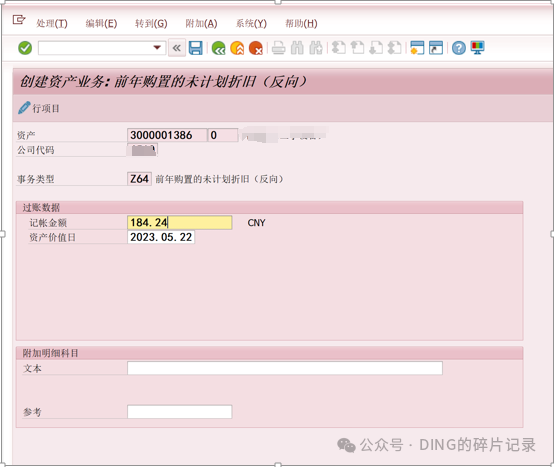Screen dimensions: 554x467
Task: Click the 资产 number field 3000001386
Action: pyautogui.click(x=167, y=135)
